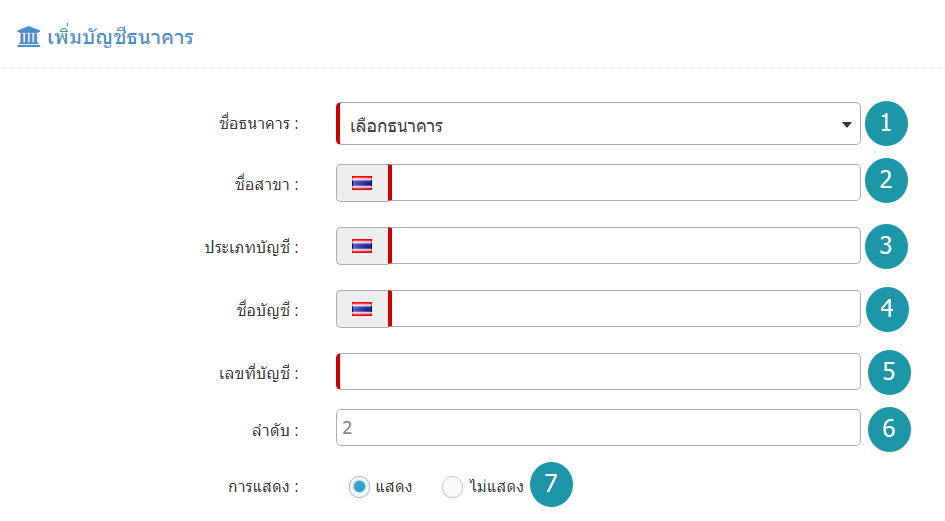
Task: Click the ลำดับ order field showing 2
Action: pyautogui.click(x=598, y=428)
